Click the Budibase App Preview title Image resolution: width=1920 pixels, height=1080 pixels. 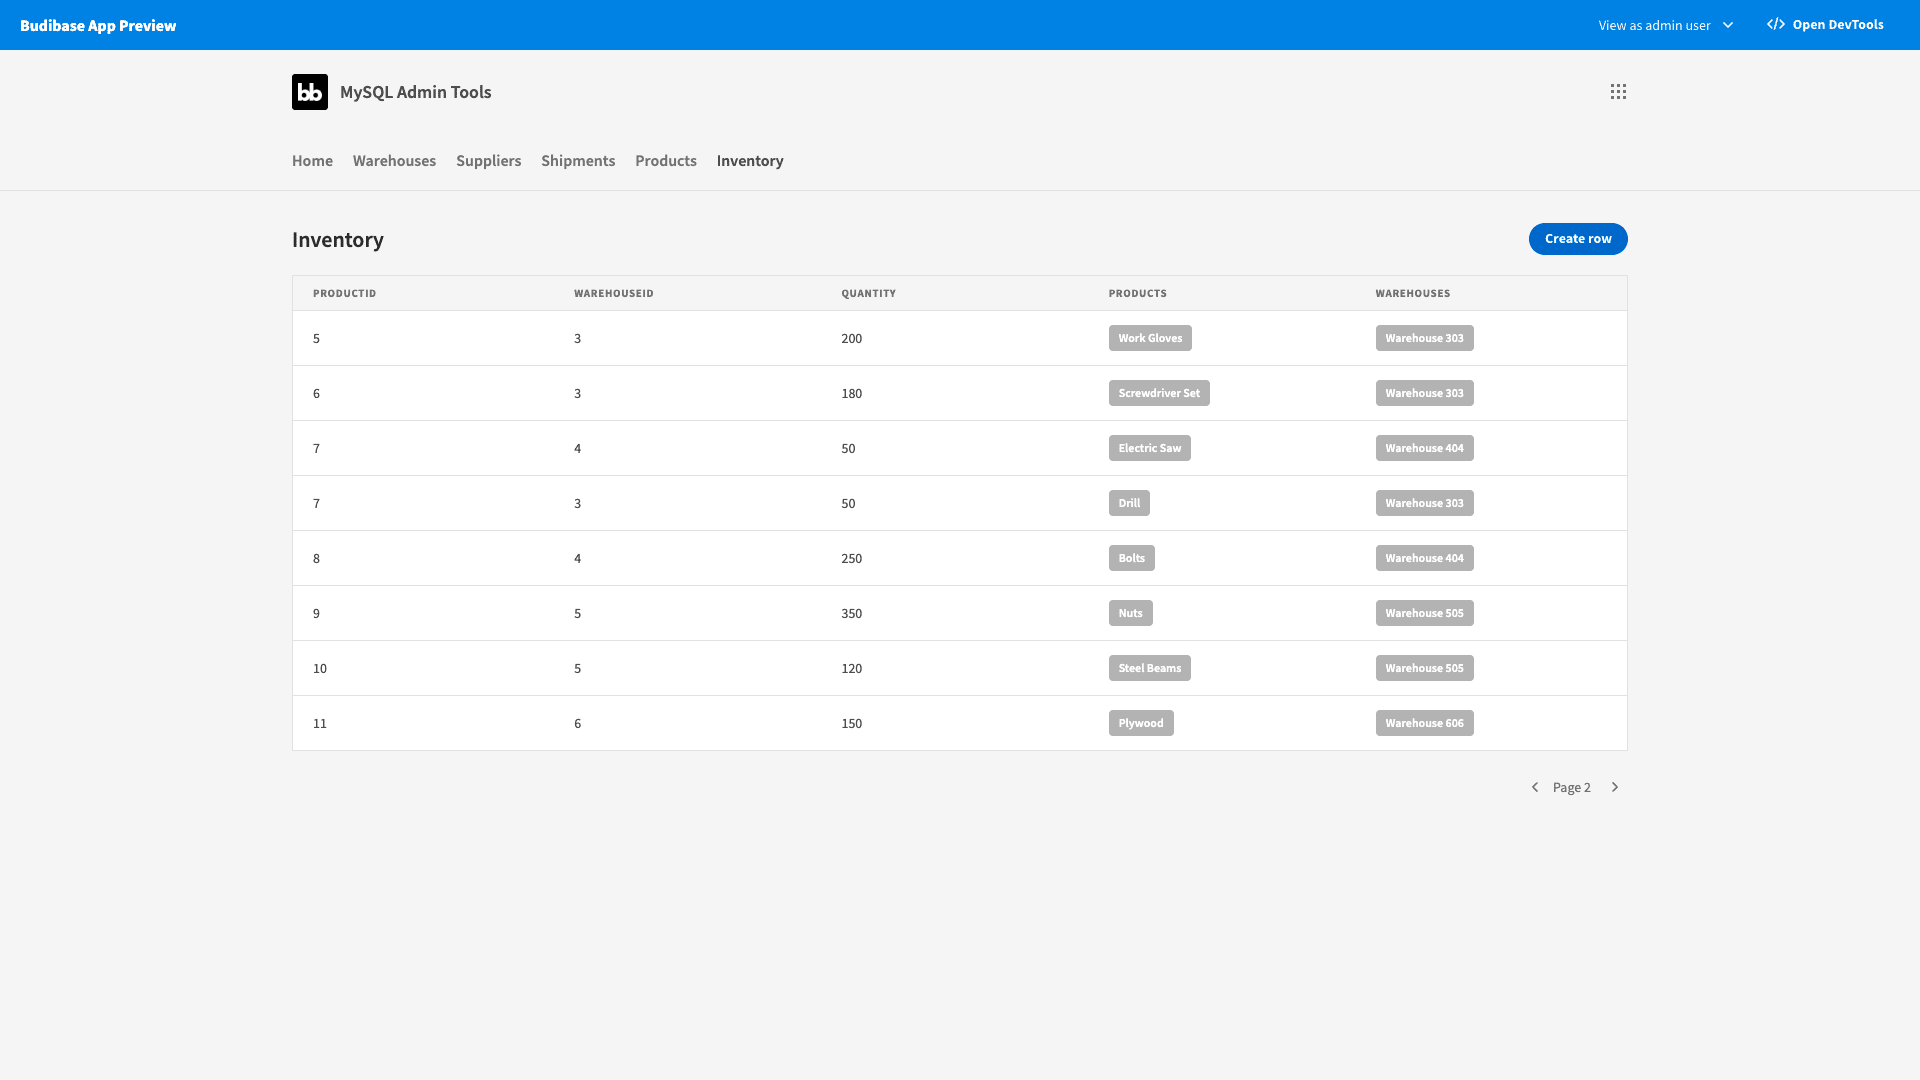98,25
